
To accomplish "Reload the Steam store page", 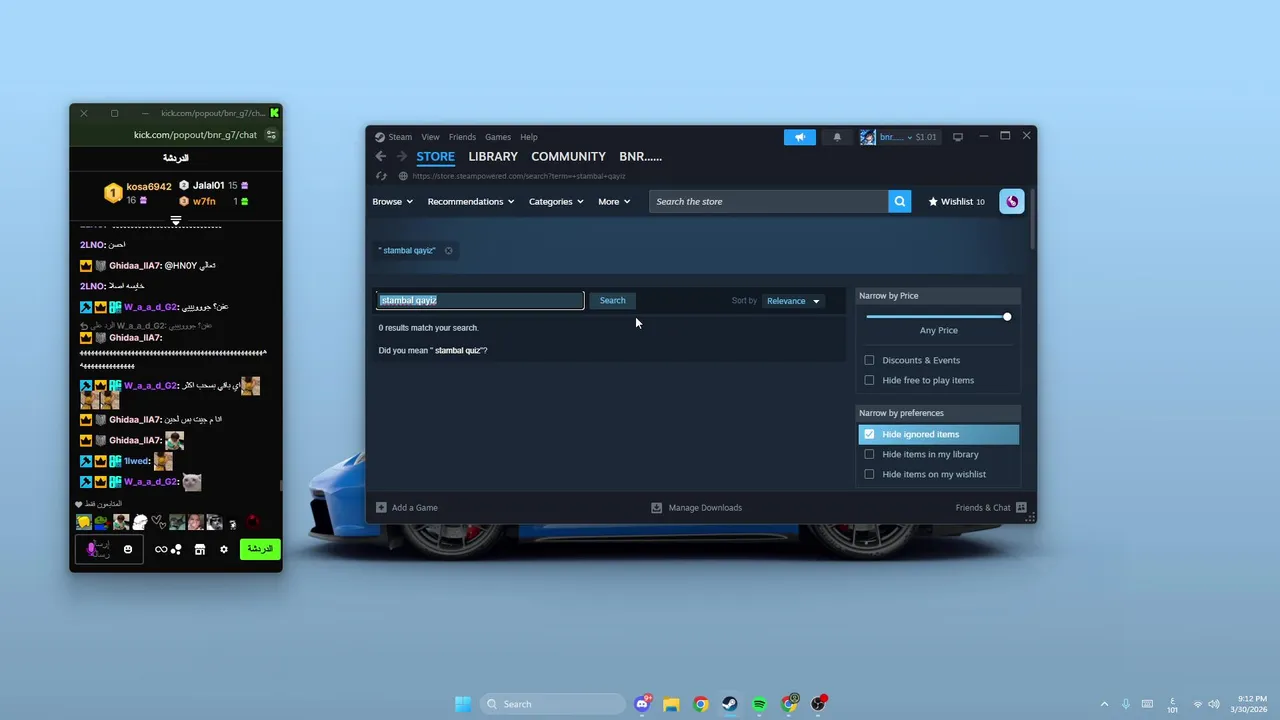I will point(381,176).
